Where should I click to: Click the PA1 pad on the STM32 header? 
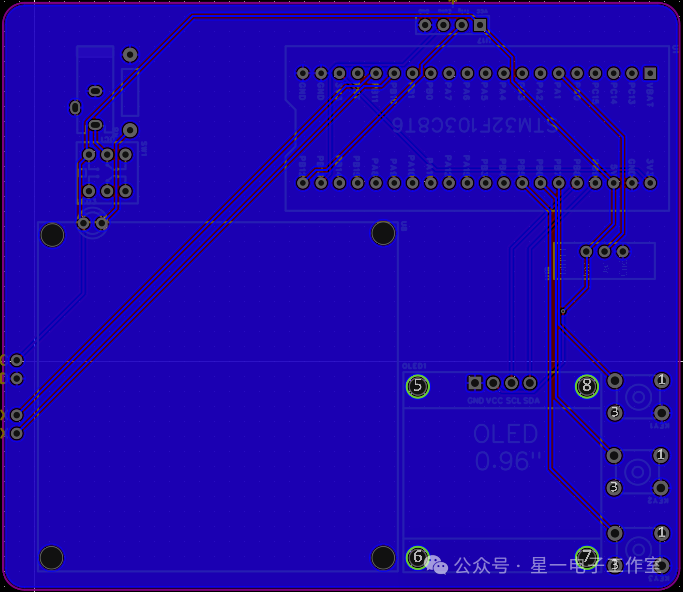558,73
